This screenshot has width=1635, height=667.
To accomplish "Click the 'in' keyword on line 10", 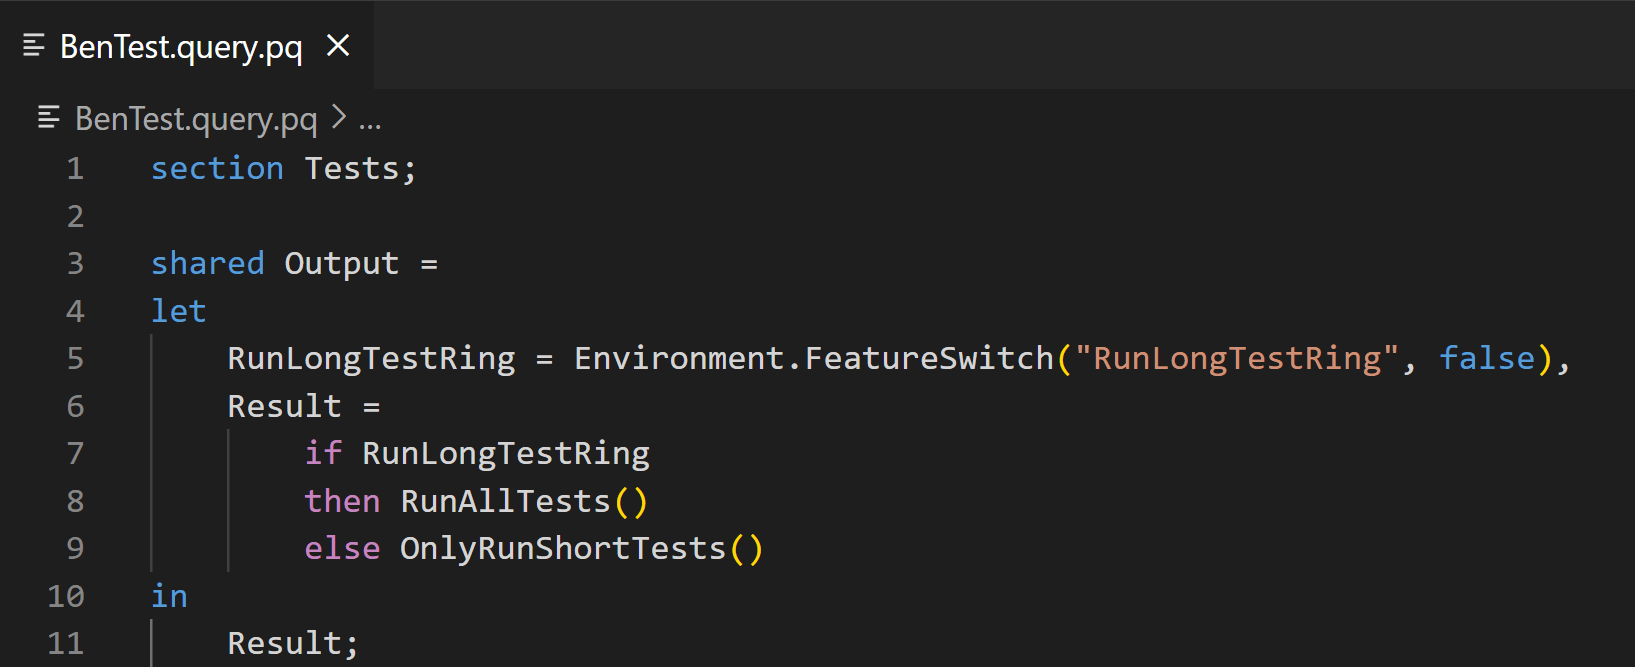I will (168, 595).
